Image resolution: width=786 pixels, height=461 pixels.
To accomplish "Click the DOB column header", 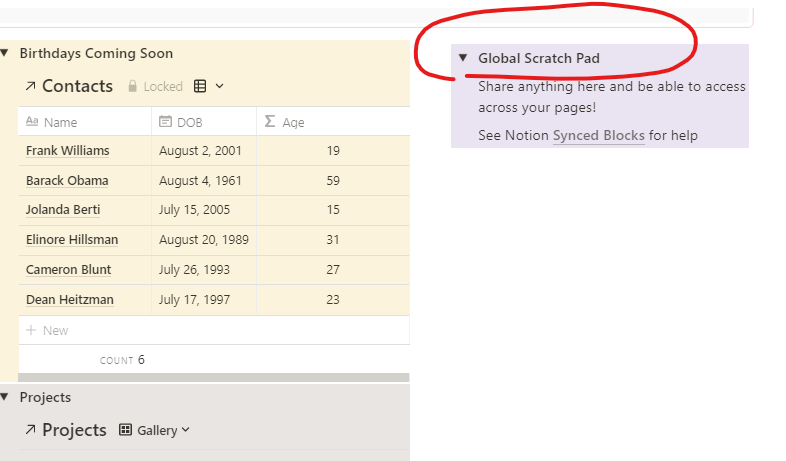I will pyautogui.click(x=188, y=123).
